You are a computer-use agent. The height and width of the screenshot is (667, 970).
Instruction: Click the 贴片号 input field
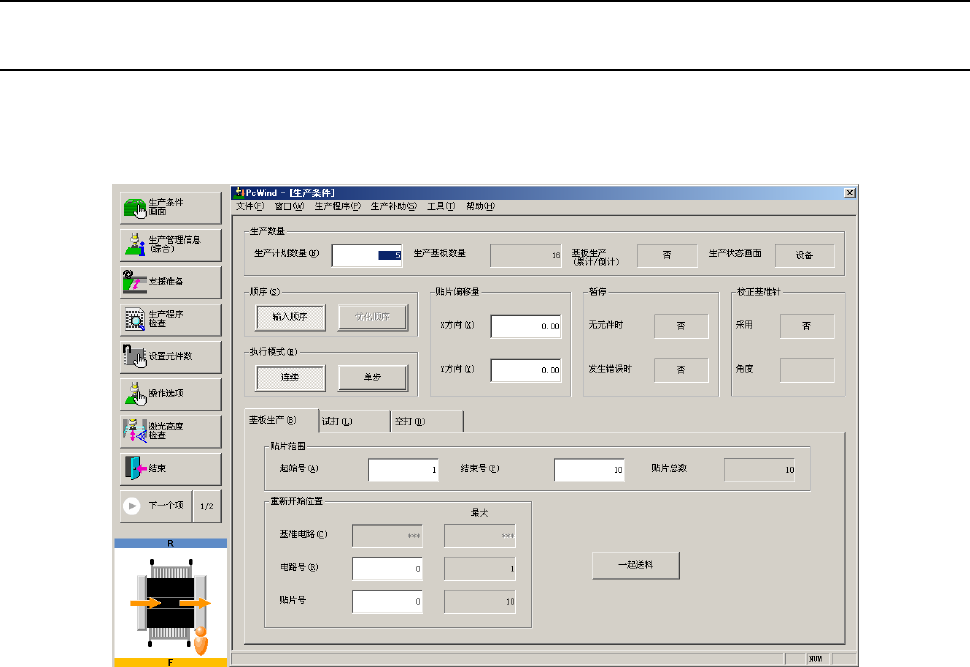tap(387, 601)
